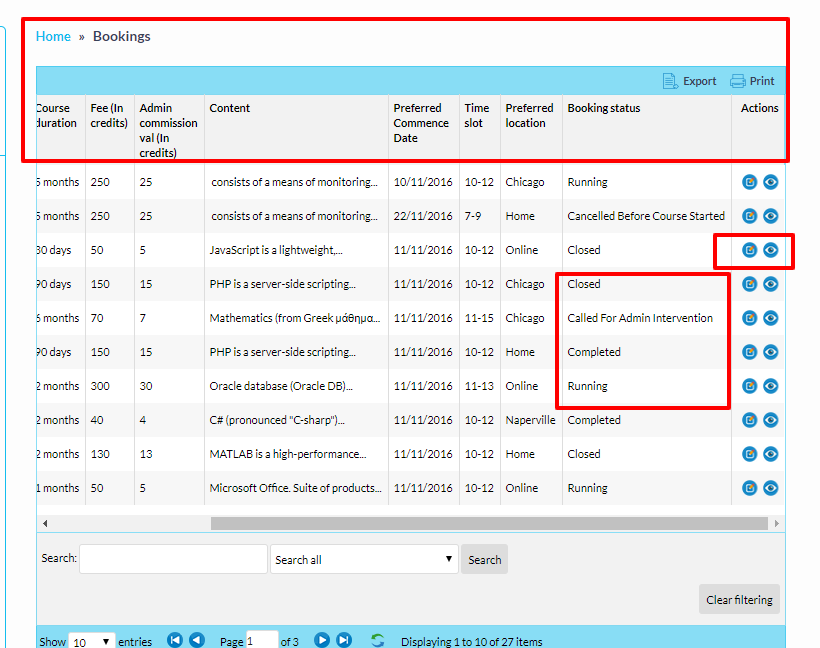This screenshot has width=820, height=648.
Task: View the Cancelled Before Course Started booking
Action: point(771,216)
